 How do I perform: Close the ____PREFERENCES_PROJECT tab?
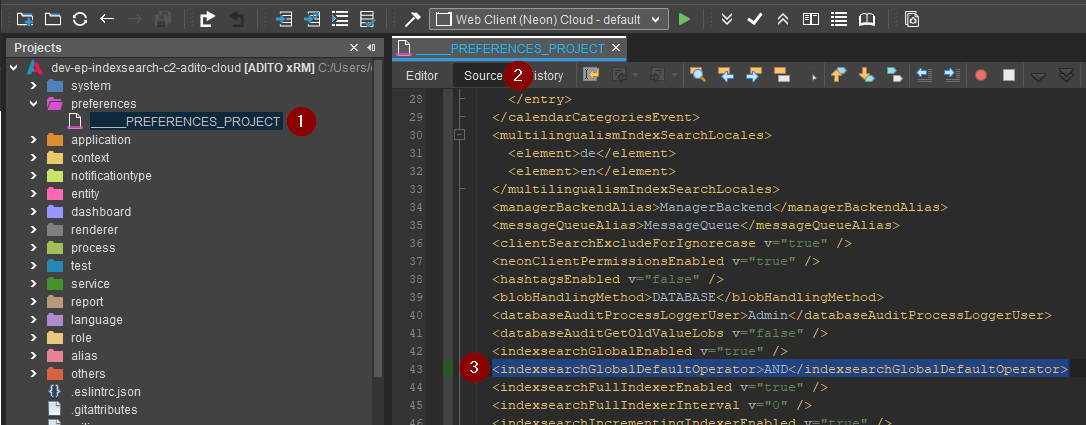[615, 48]
